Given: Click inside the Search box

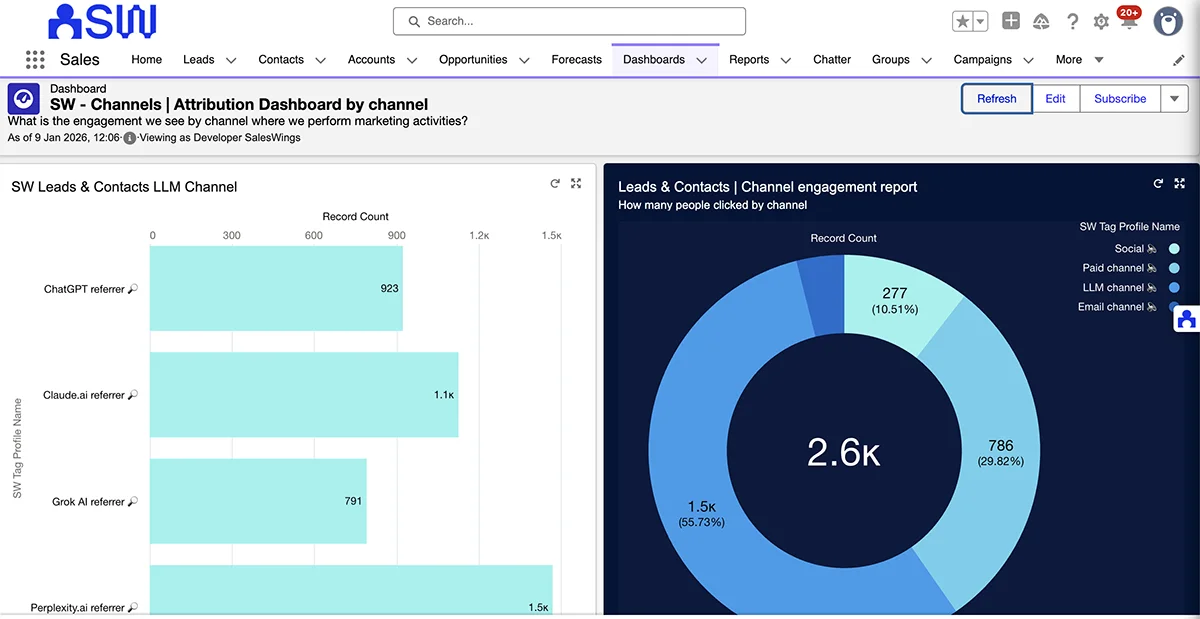Looking at the screenshot, I should (570, 21).
